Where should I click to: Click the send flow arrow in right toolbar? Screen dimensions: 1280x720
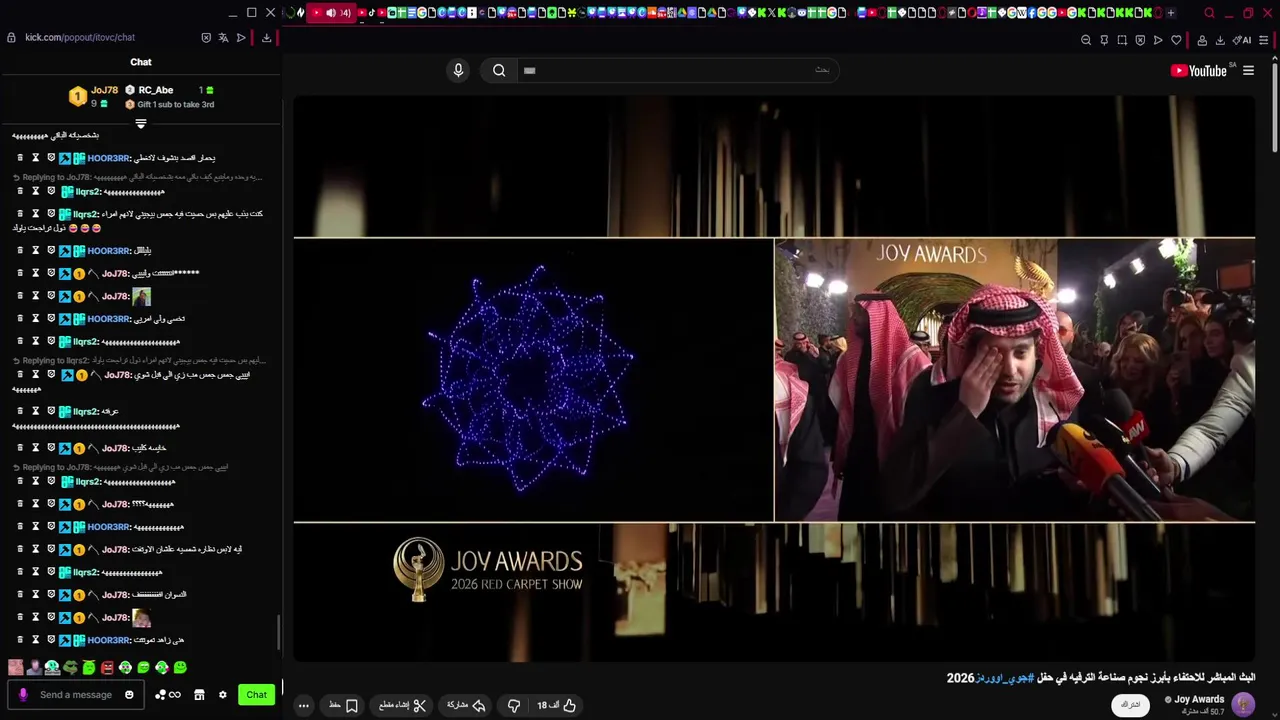1158,40
